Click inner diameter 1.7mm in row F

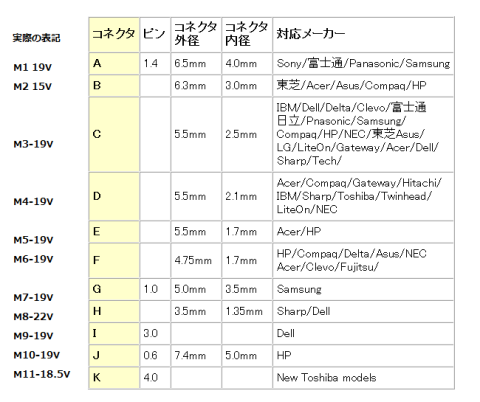point(247,260)
